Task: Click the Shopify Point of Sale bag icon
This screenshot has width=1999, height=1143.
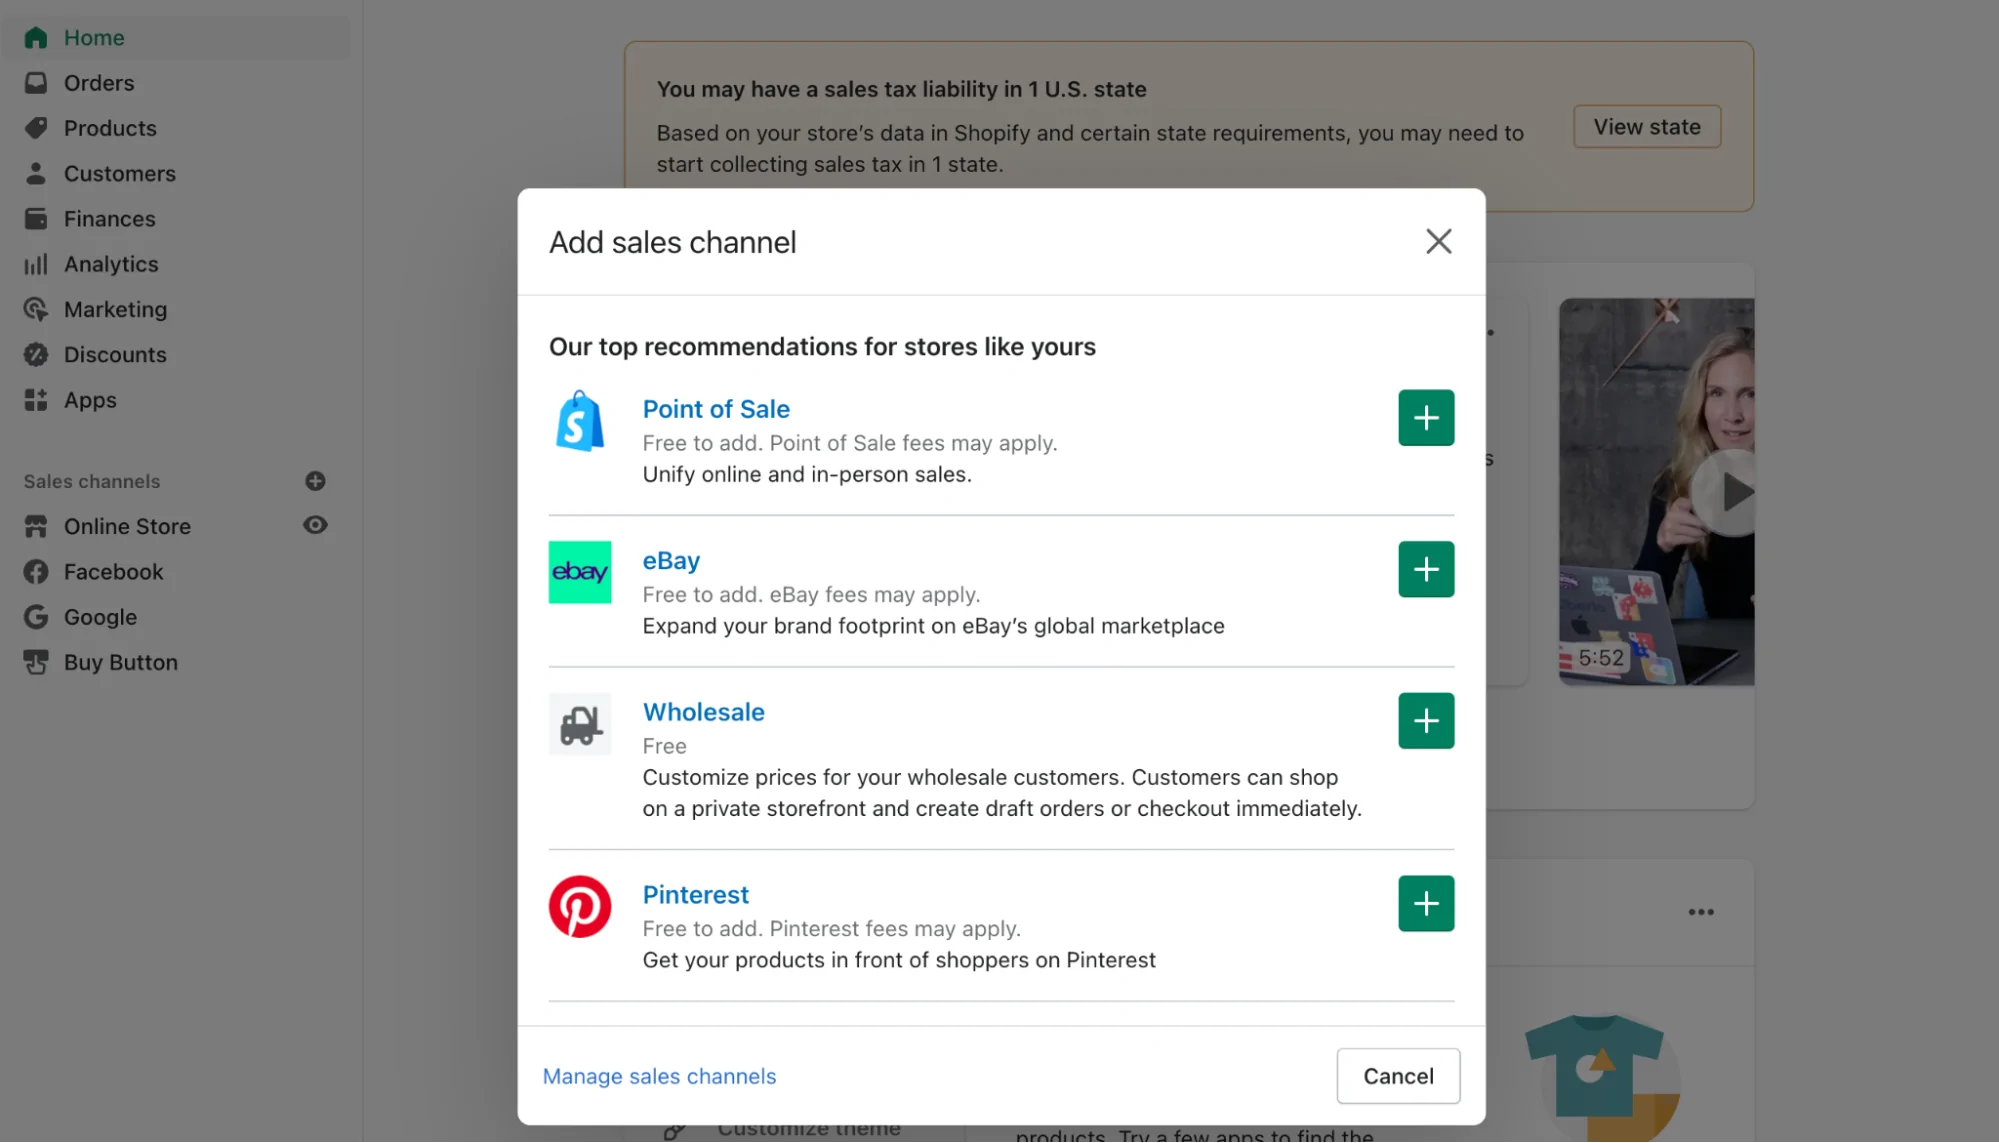Action: point(580,421)
